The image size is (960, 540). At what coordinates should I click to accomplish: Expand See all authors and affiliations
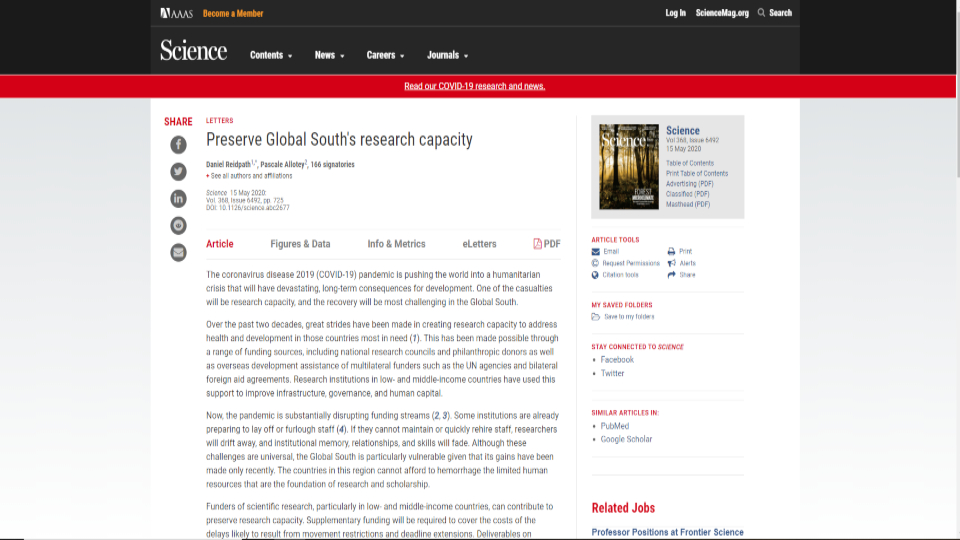(249, 176)
